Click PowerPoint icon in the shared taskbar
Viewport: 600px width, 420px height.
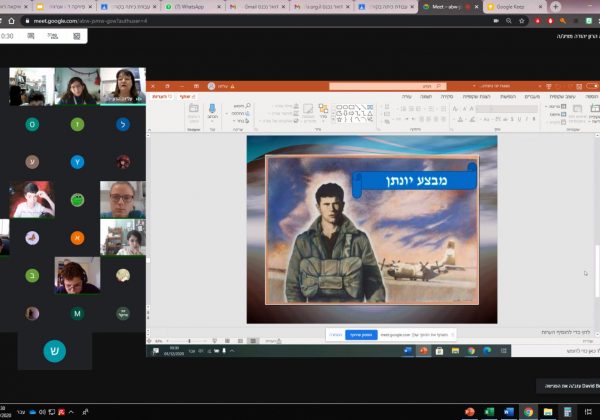point(424,350)
